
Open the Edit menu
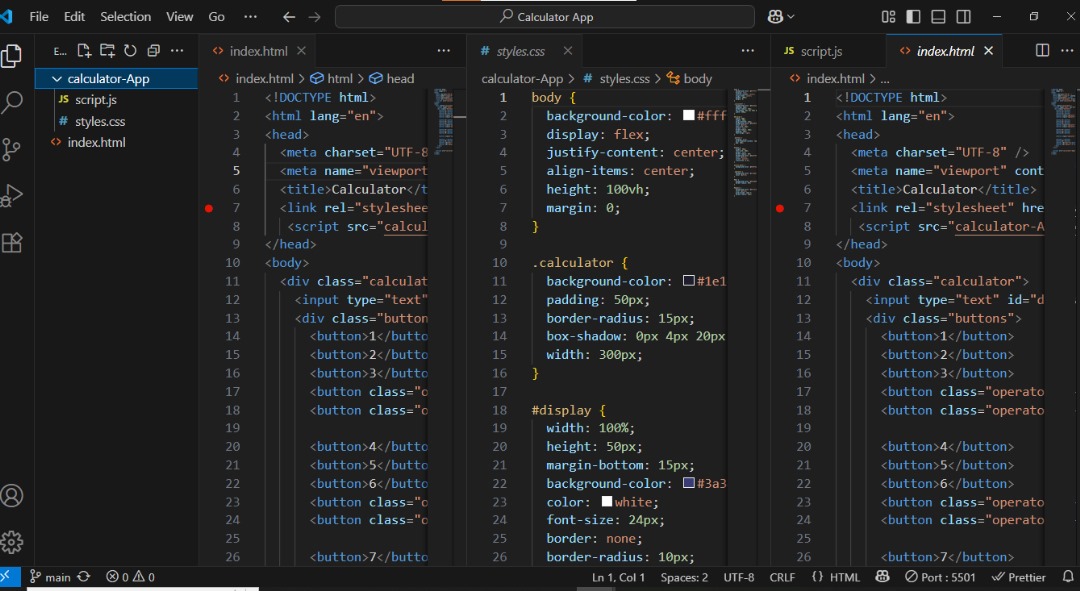click(74, 17)
